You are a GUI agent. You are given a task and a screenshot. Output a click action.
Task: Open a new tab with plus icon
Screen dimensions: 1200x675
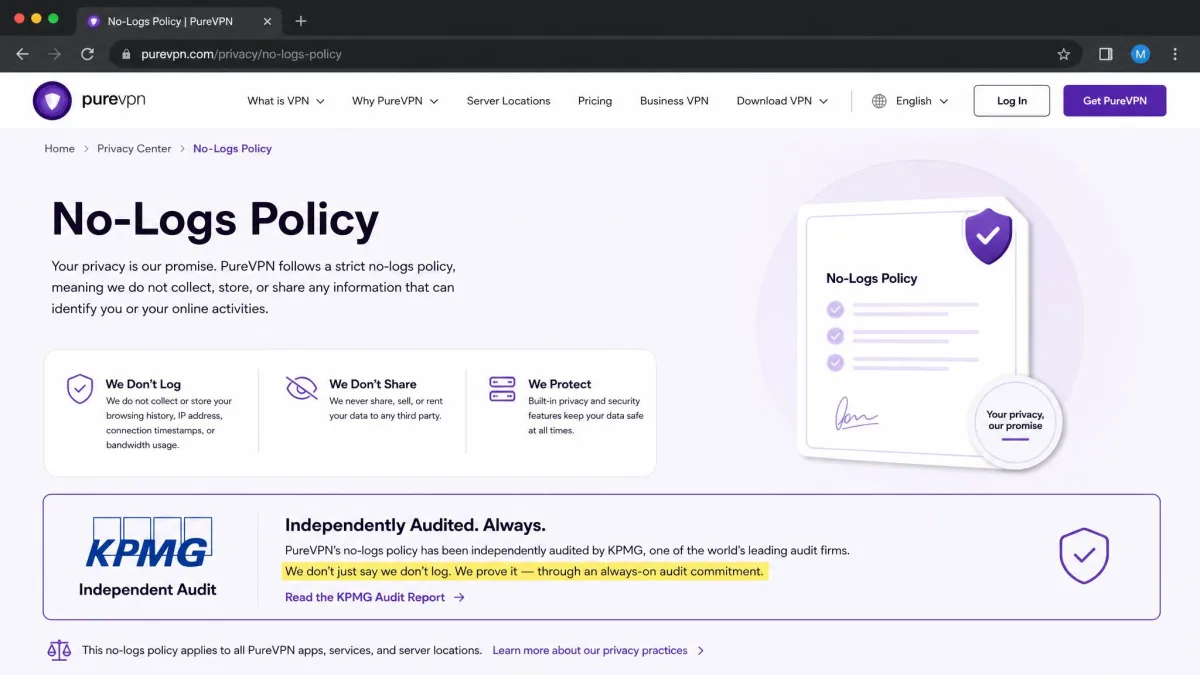click(x=301, y=21)
